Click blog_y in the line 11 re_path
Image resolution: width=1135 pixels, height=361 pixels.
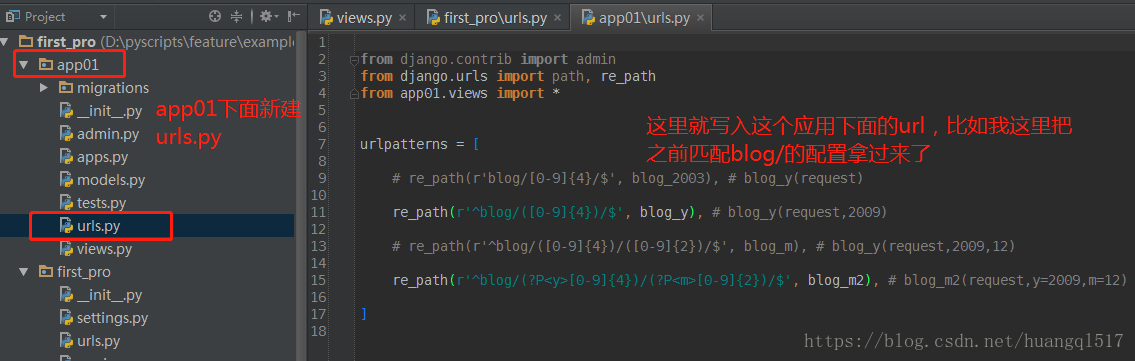664,212
